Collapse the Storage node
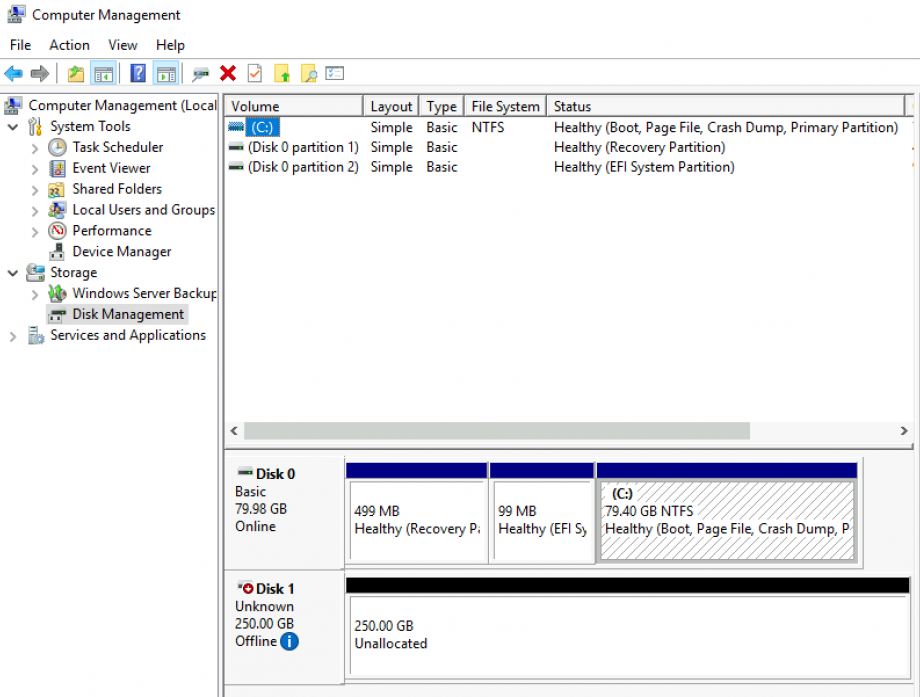 click(12, 272)
